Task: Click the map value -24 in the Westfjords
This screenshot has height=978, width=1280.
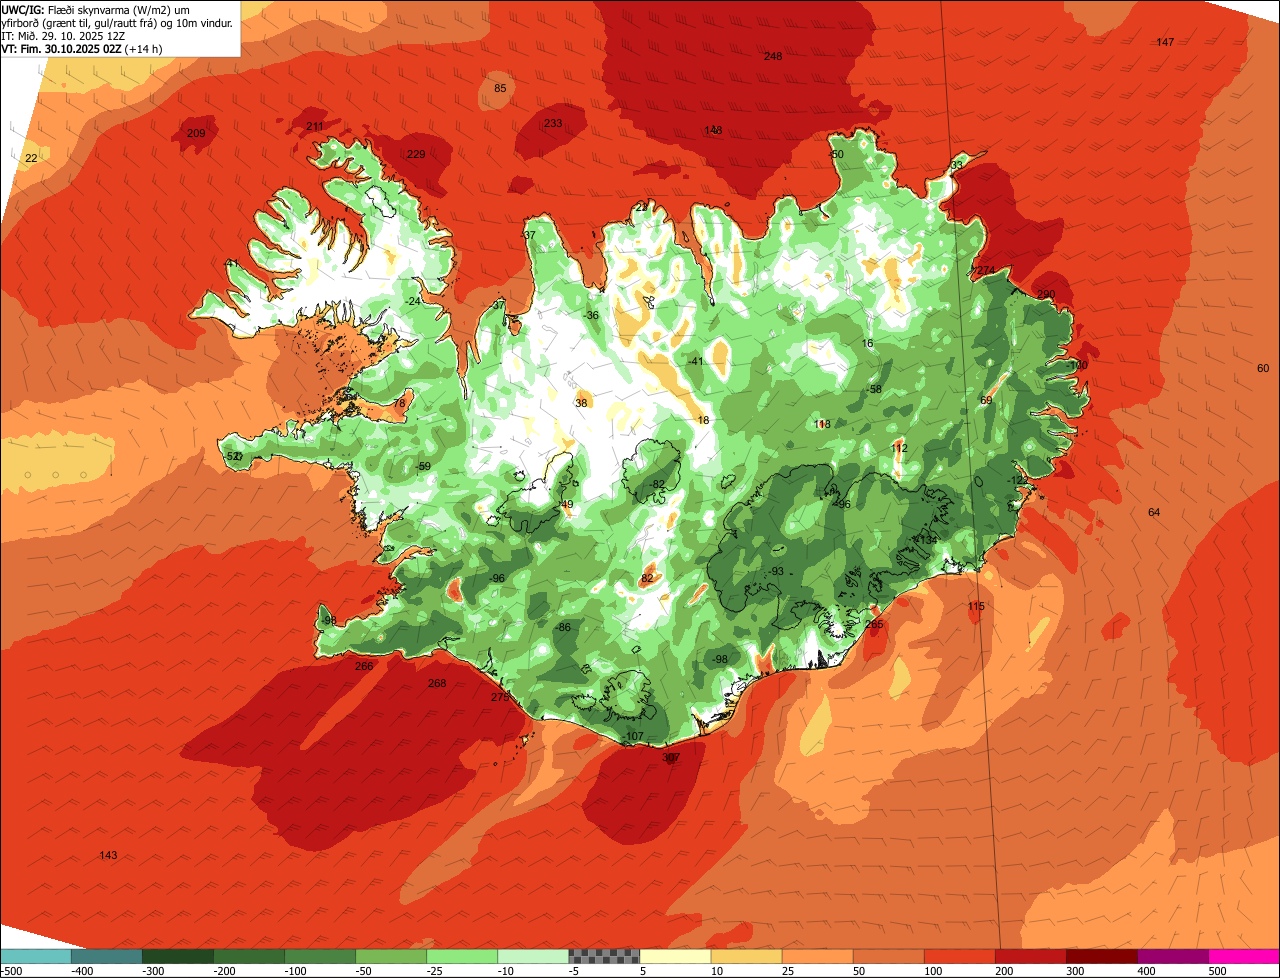Action: pos(413,301)
